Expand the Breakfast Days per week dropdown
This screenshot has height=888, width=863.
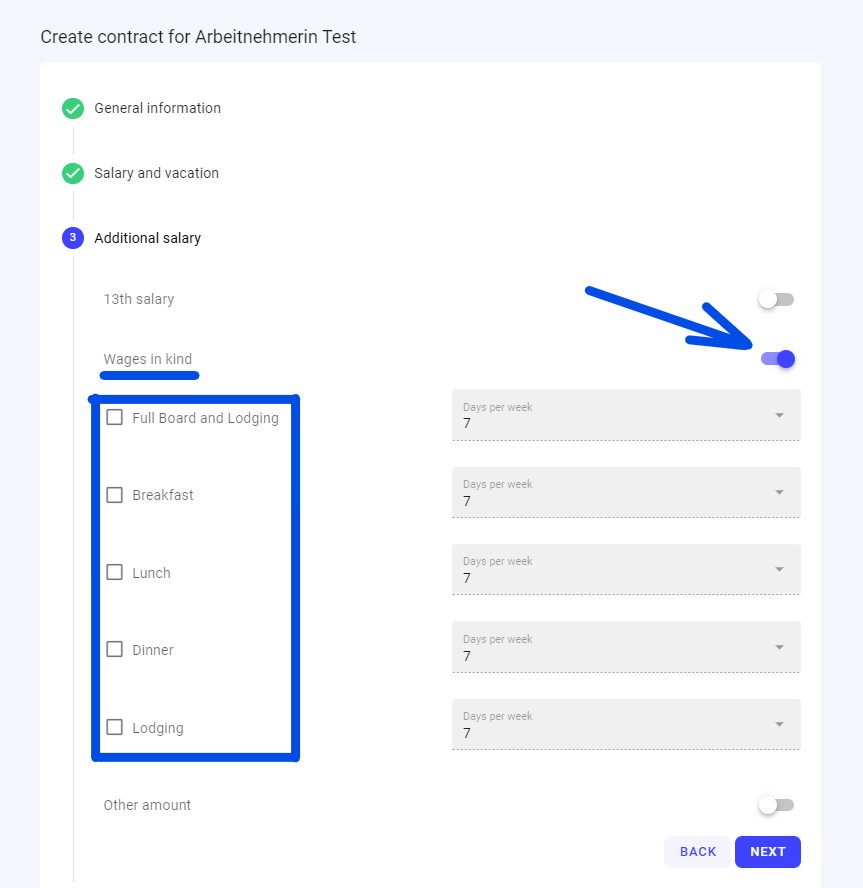(626, 493)
